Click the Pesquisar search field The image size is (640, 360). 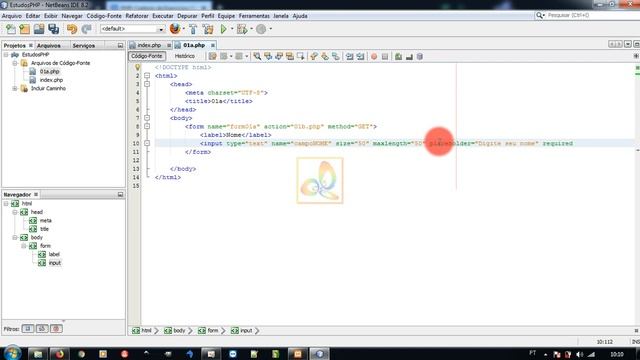[x=588, y=15]
